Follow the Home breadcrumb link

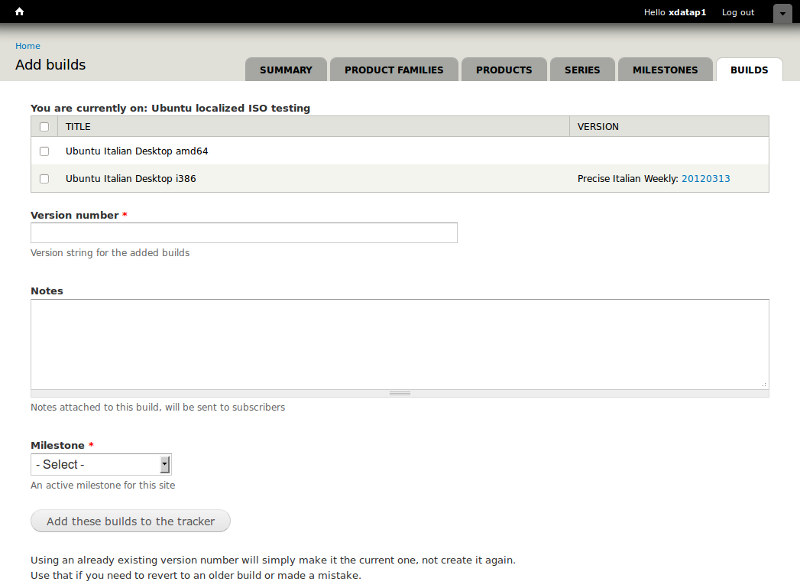(x=28, y=46)
